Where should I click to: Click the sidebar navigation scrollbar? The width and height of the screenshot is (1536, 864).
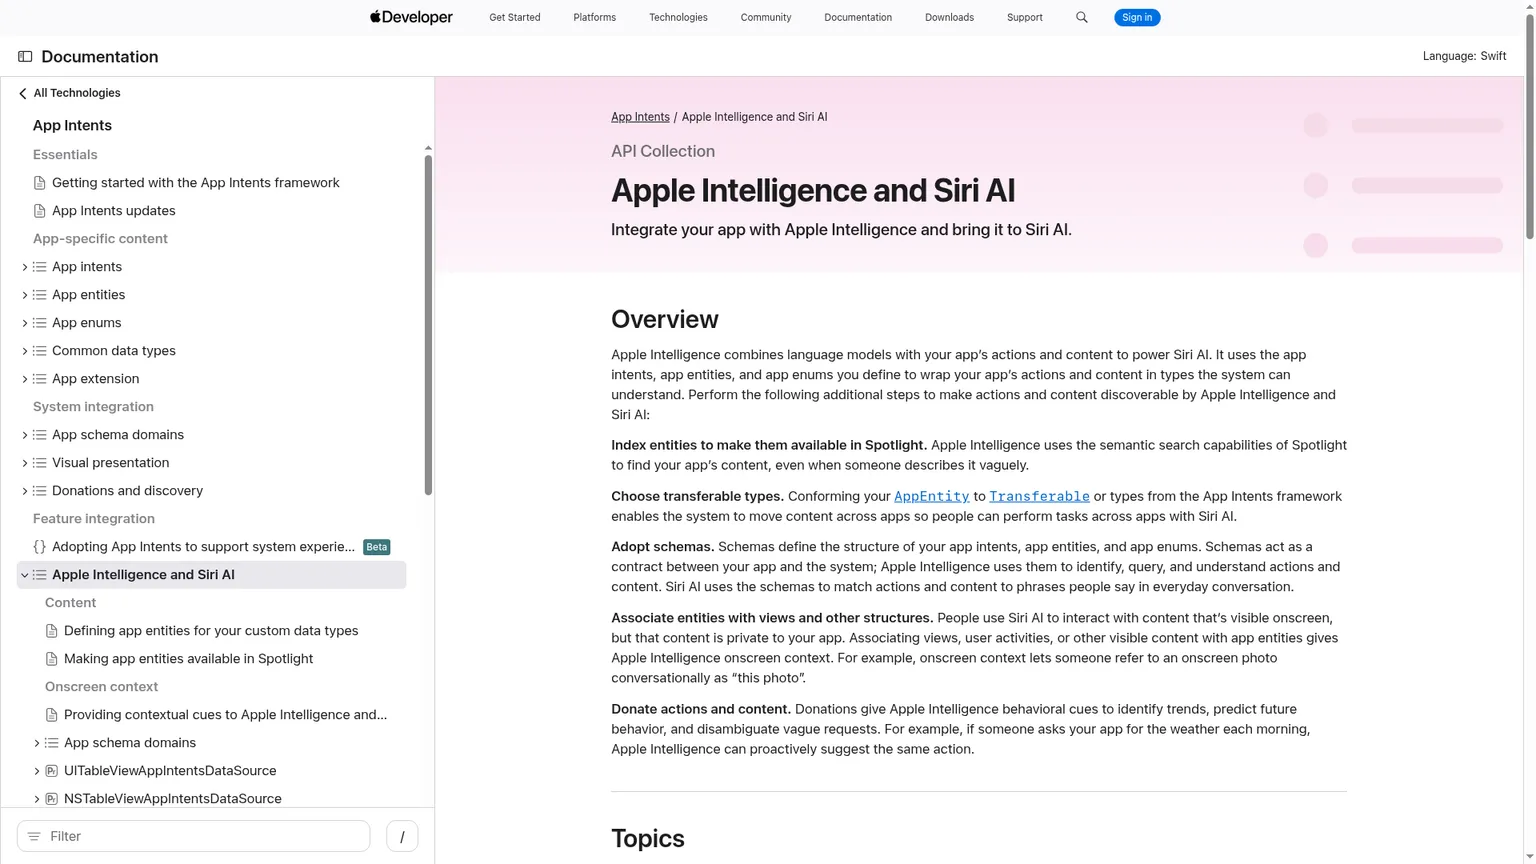pyautogui.click(x=428, y=325)
